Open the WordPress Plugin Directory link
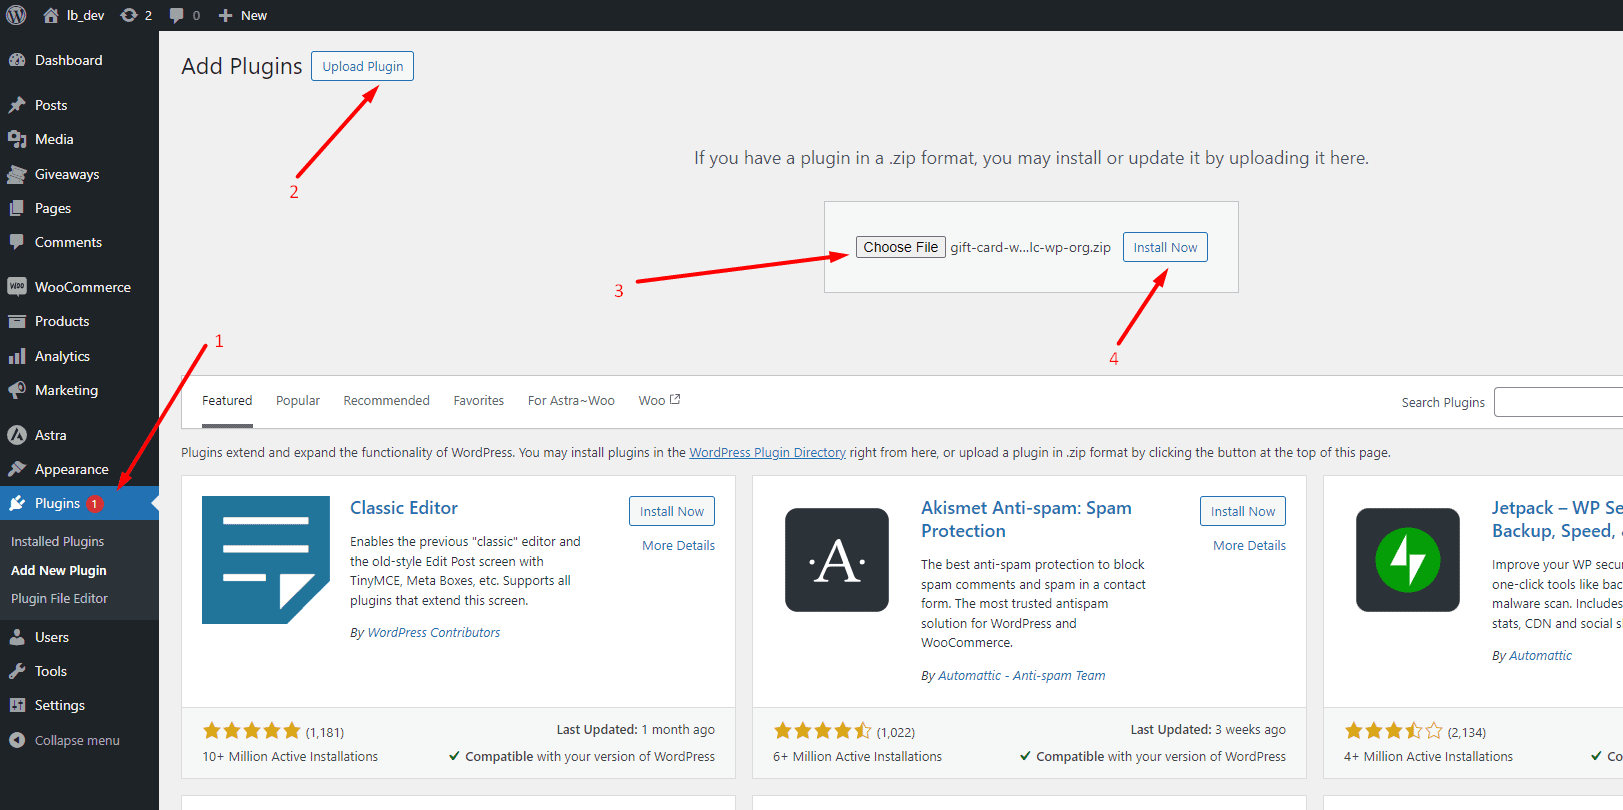Image resolution: width=1623 pixels, height=810 pixels. pyautogui.click(x=767, y=453)
